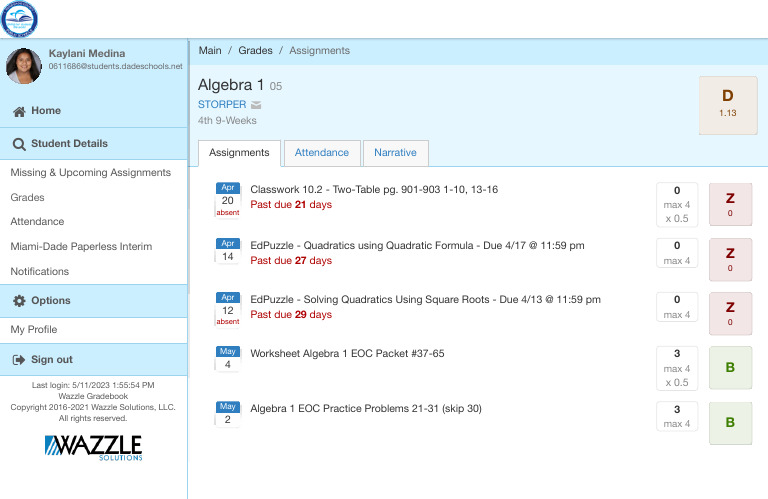
Task: Click the Apr 20 calendar date icon
Action: pyautogui.click(x=228, y=196)
